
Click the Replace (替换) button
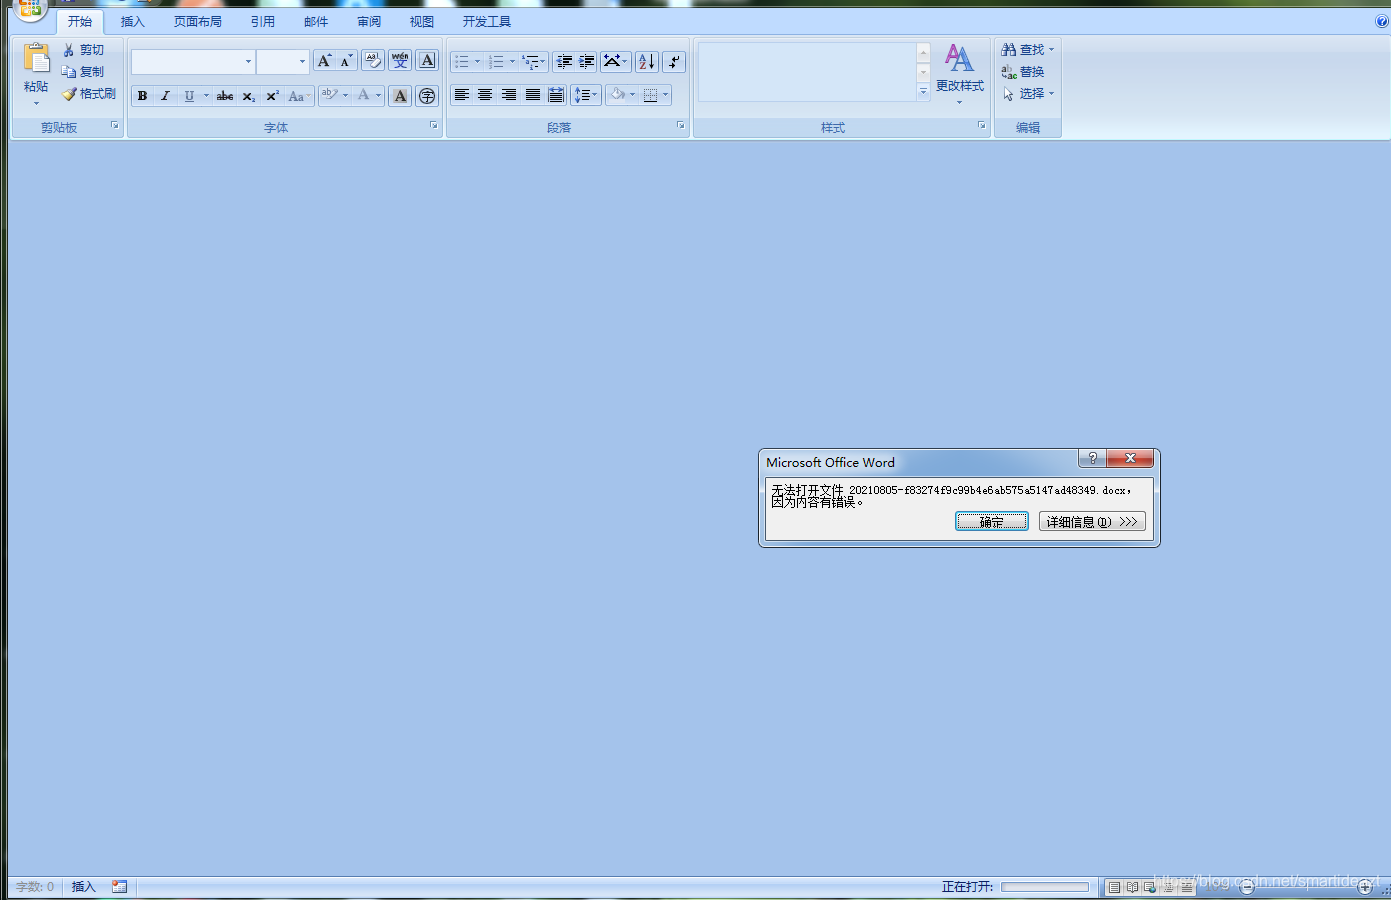tap(1023, 72)
